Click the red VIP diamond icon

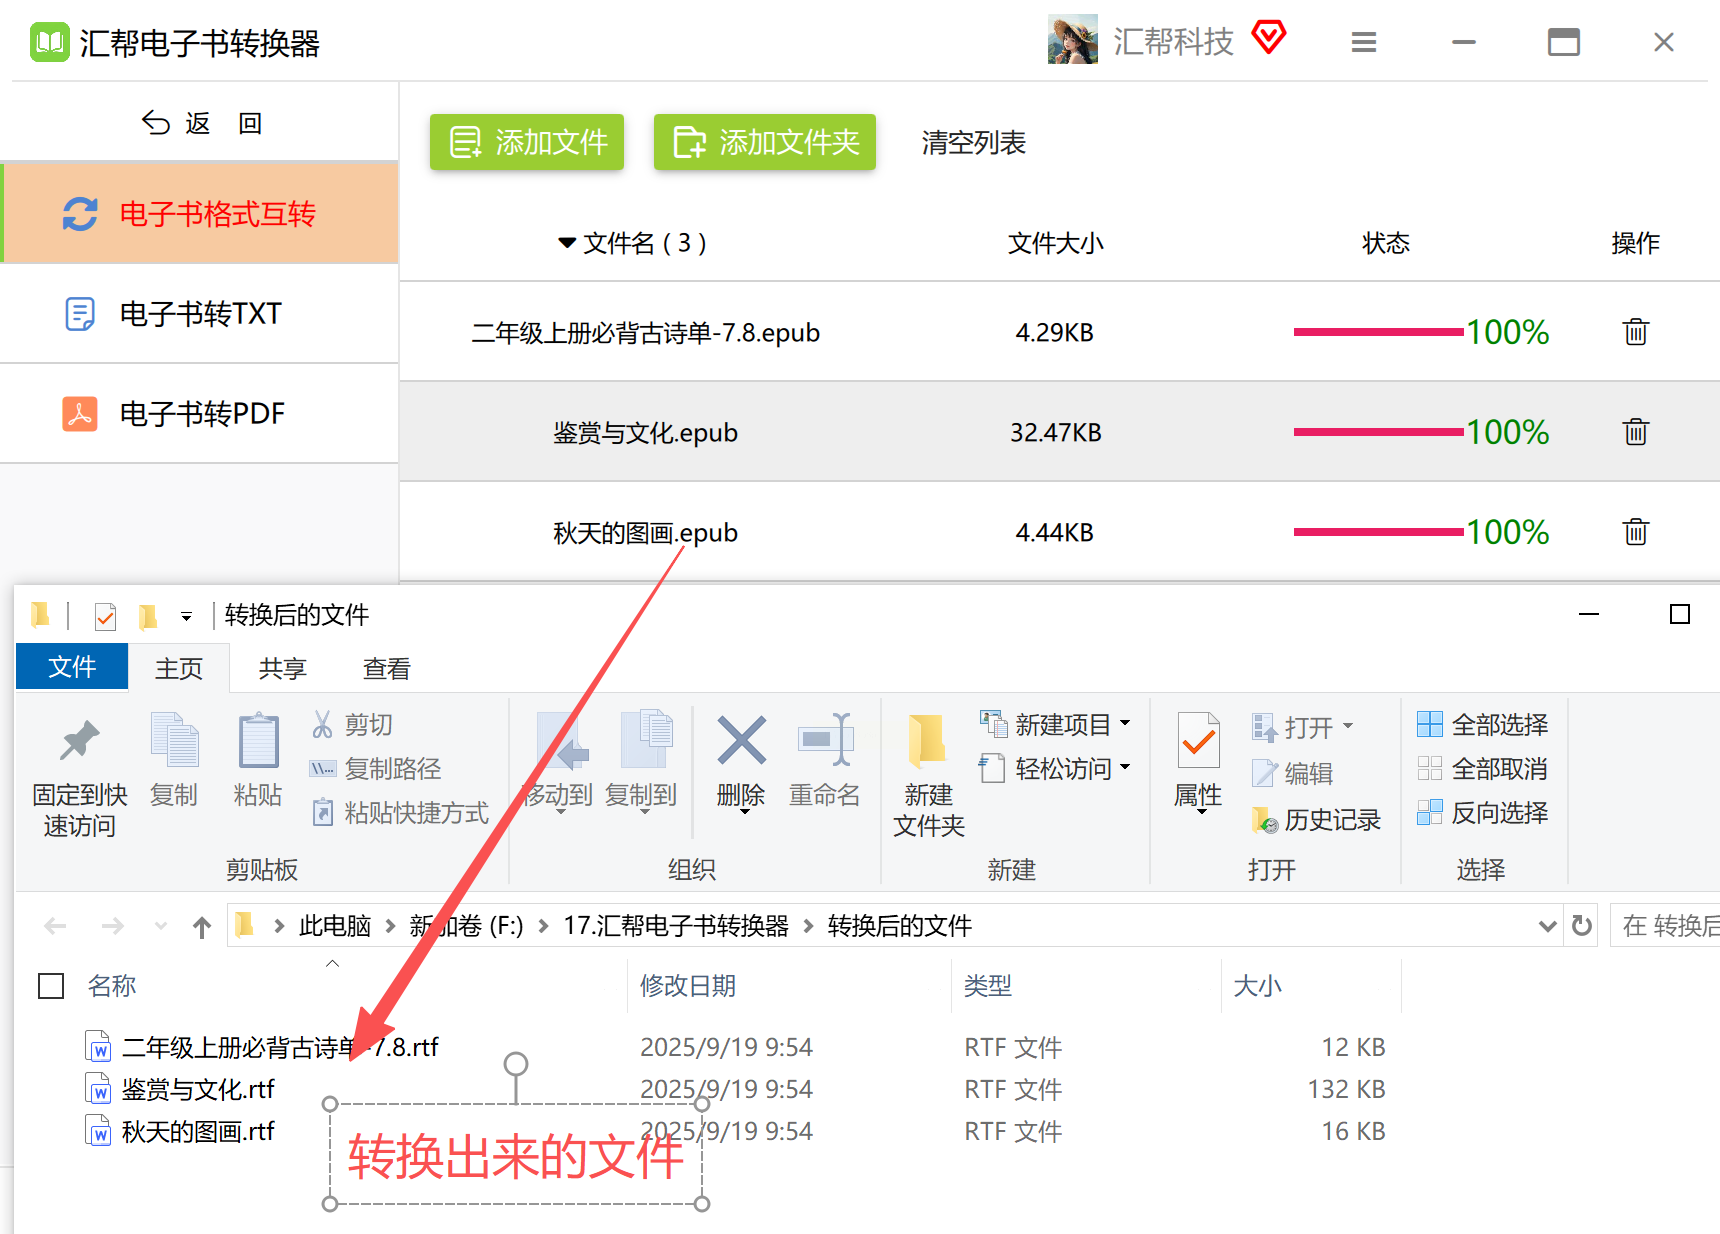[x=1268, y=38]
